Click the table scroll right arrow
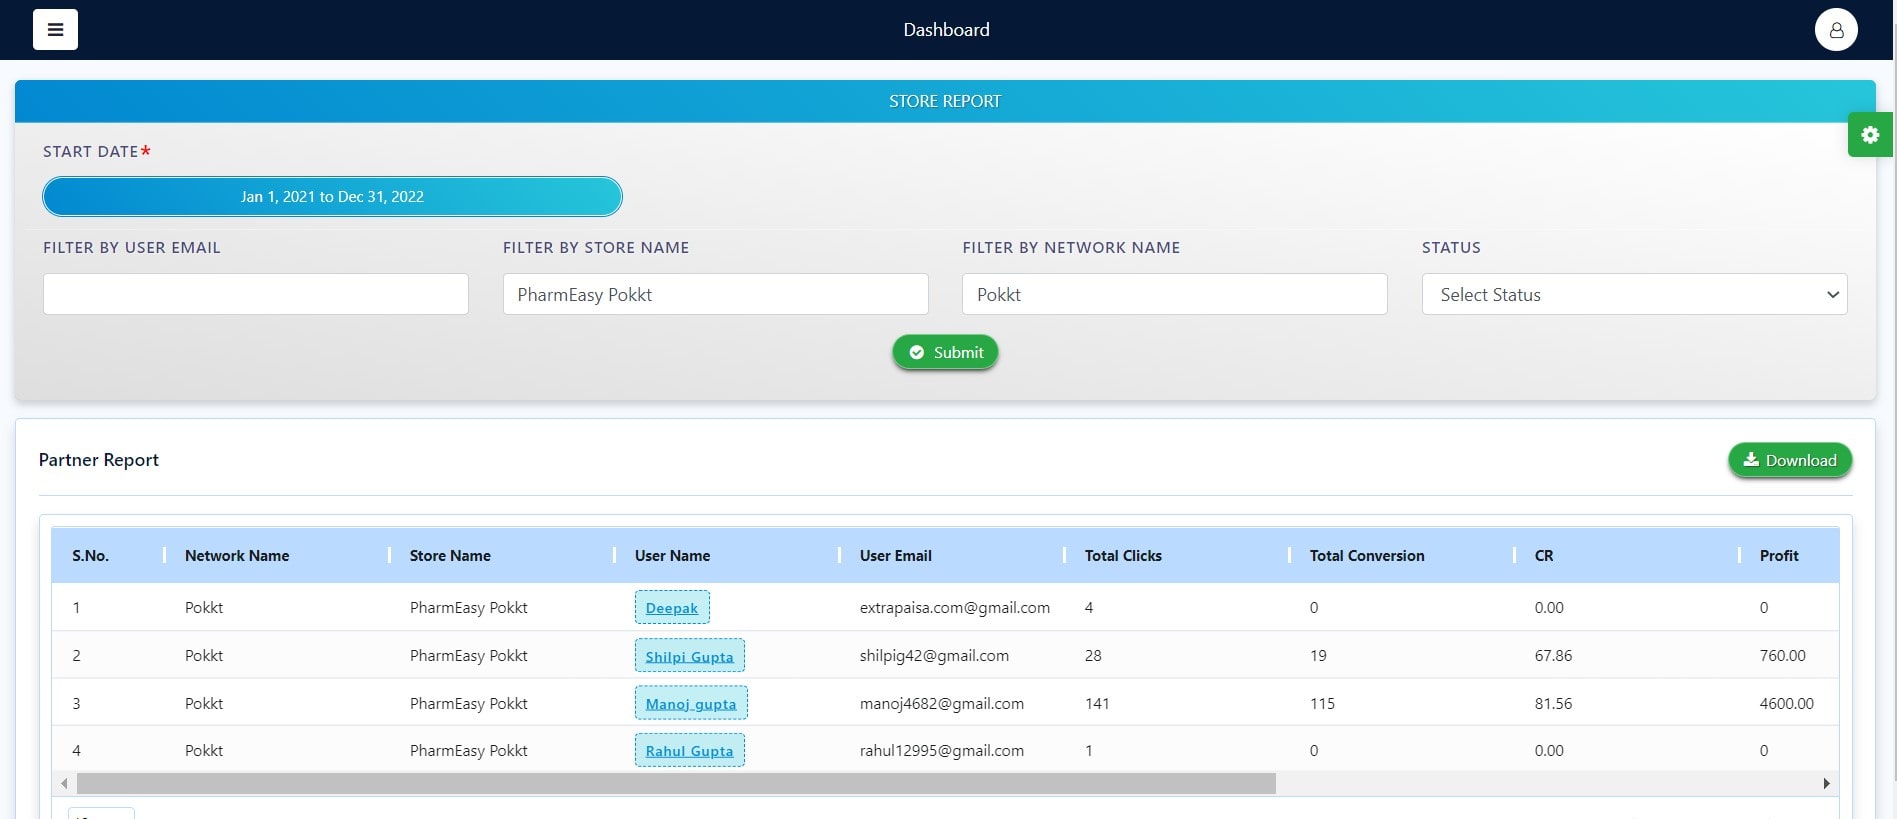The height and width of the screenshot is (819, 1897). pyautogui.click(x=1827, y=783)
